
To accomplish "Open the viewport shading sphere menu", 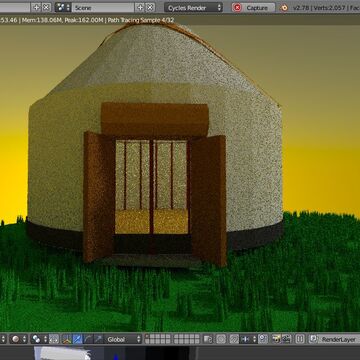I will pyautogui.click(x=18, y=339).
